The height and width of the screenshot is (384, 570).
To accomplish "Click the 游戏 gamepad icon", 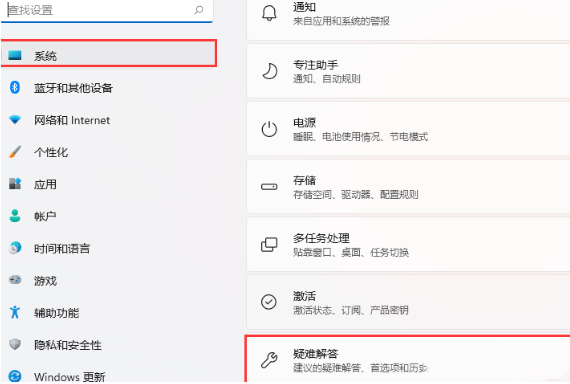I will point(15,280).
